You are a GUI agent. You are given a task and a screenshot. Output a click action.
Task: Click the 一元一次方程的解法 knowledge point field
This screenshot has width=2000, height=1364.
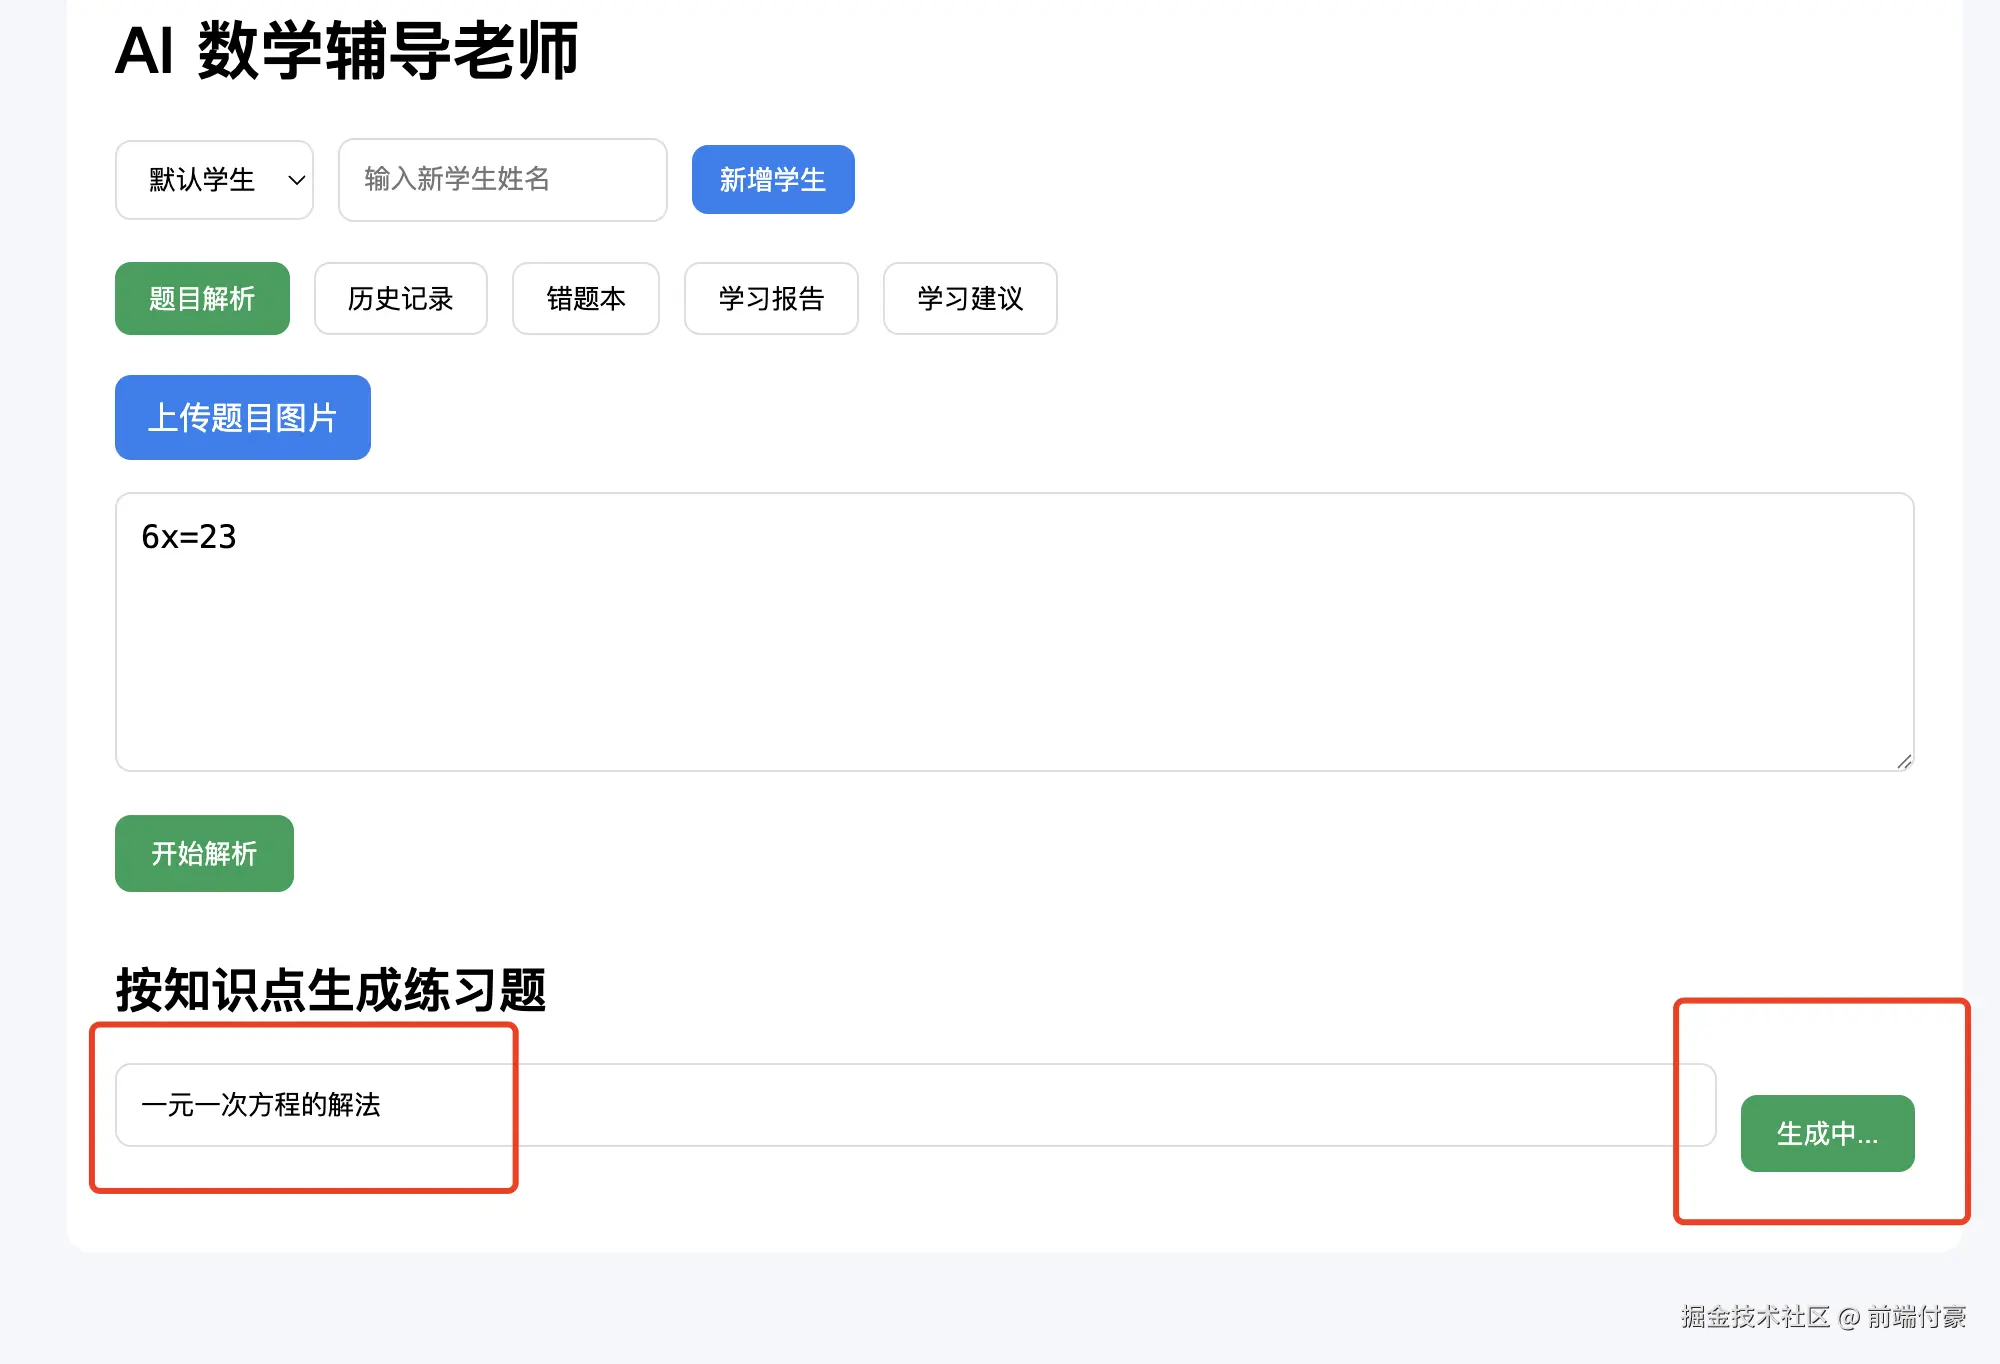tap(260, 1105)
